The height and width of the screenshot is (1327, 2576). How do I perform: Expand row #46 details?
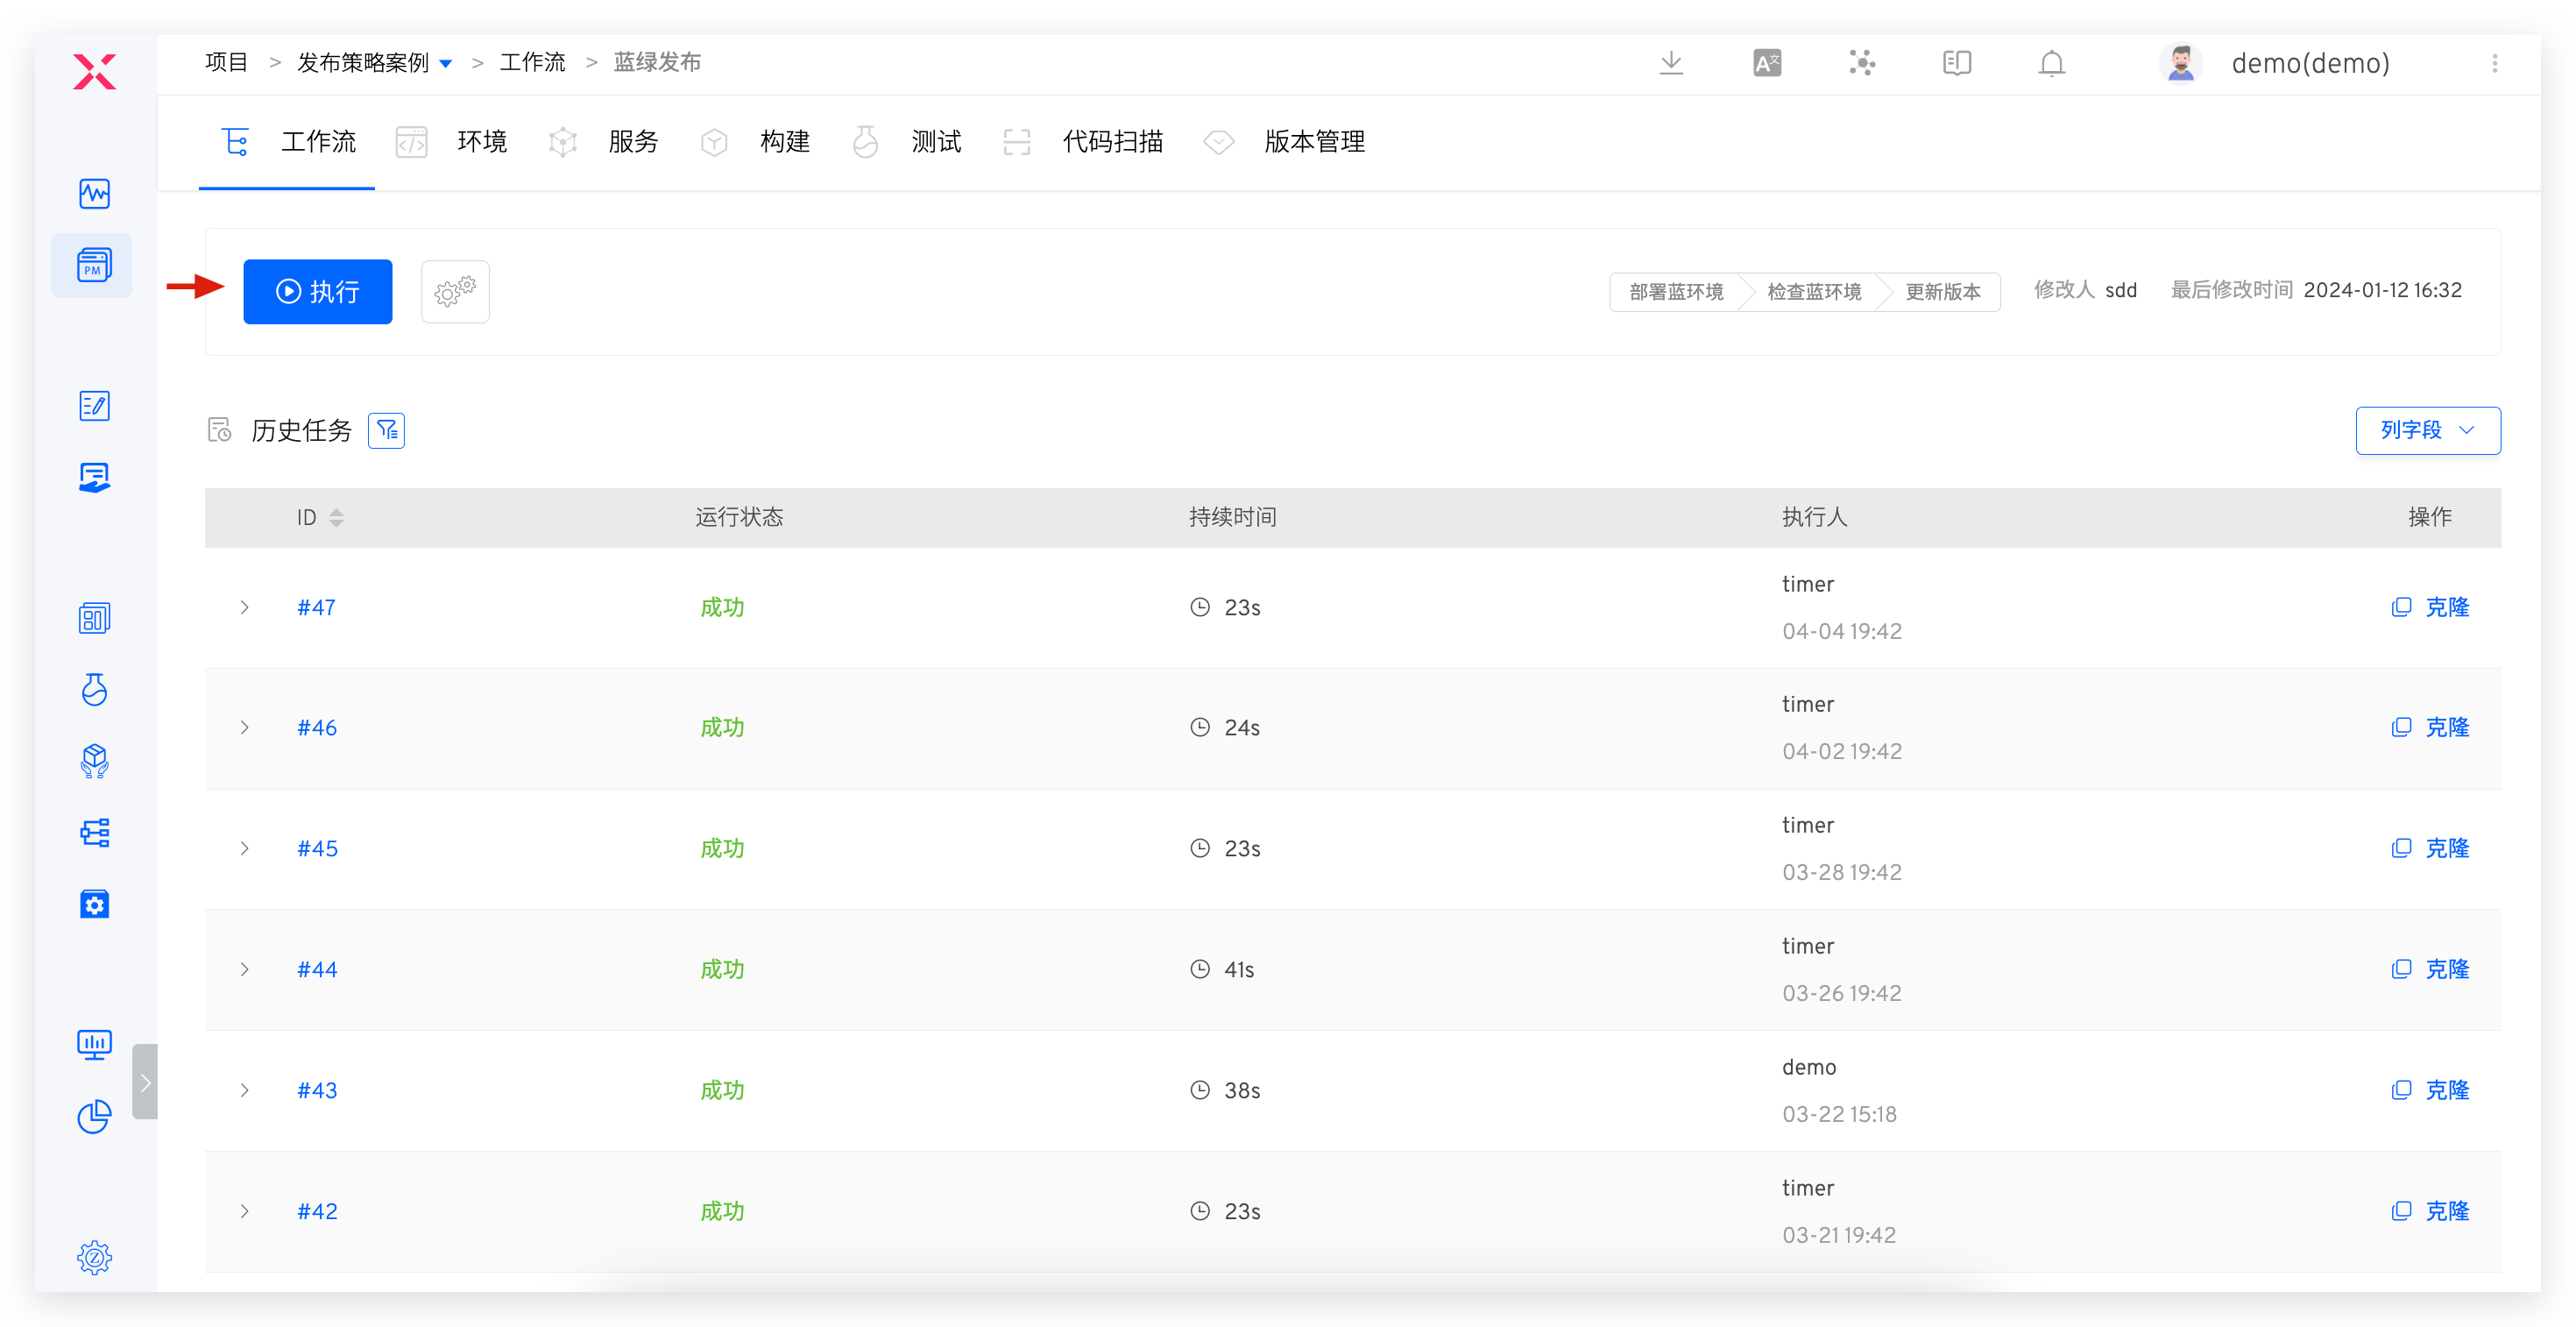(244, 727)
